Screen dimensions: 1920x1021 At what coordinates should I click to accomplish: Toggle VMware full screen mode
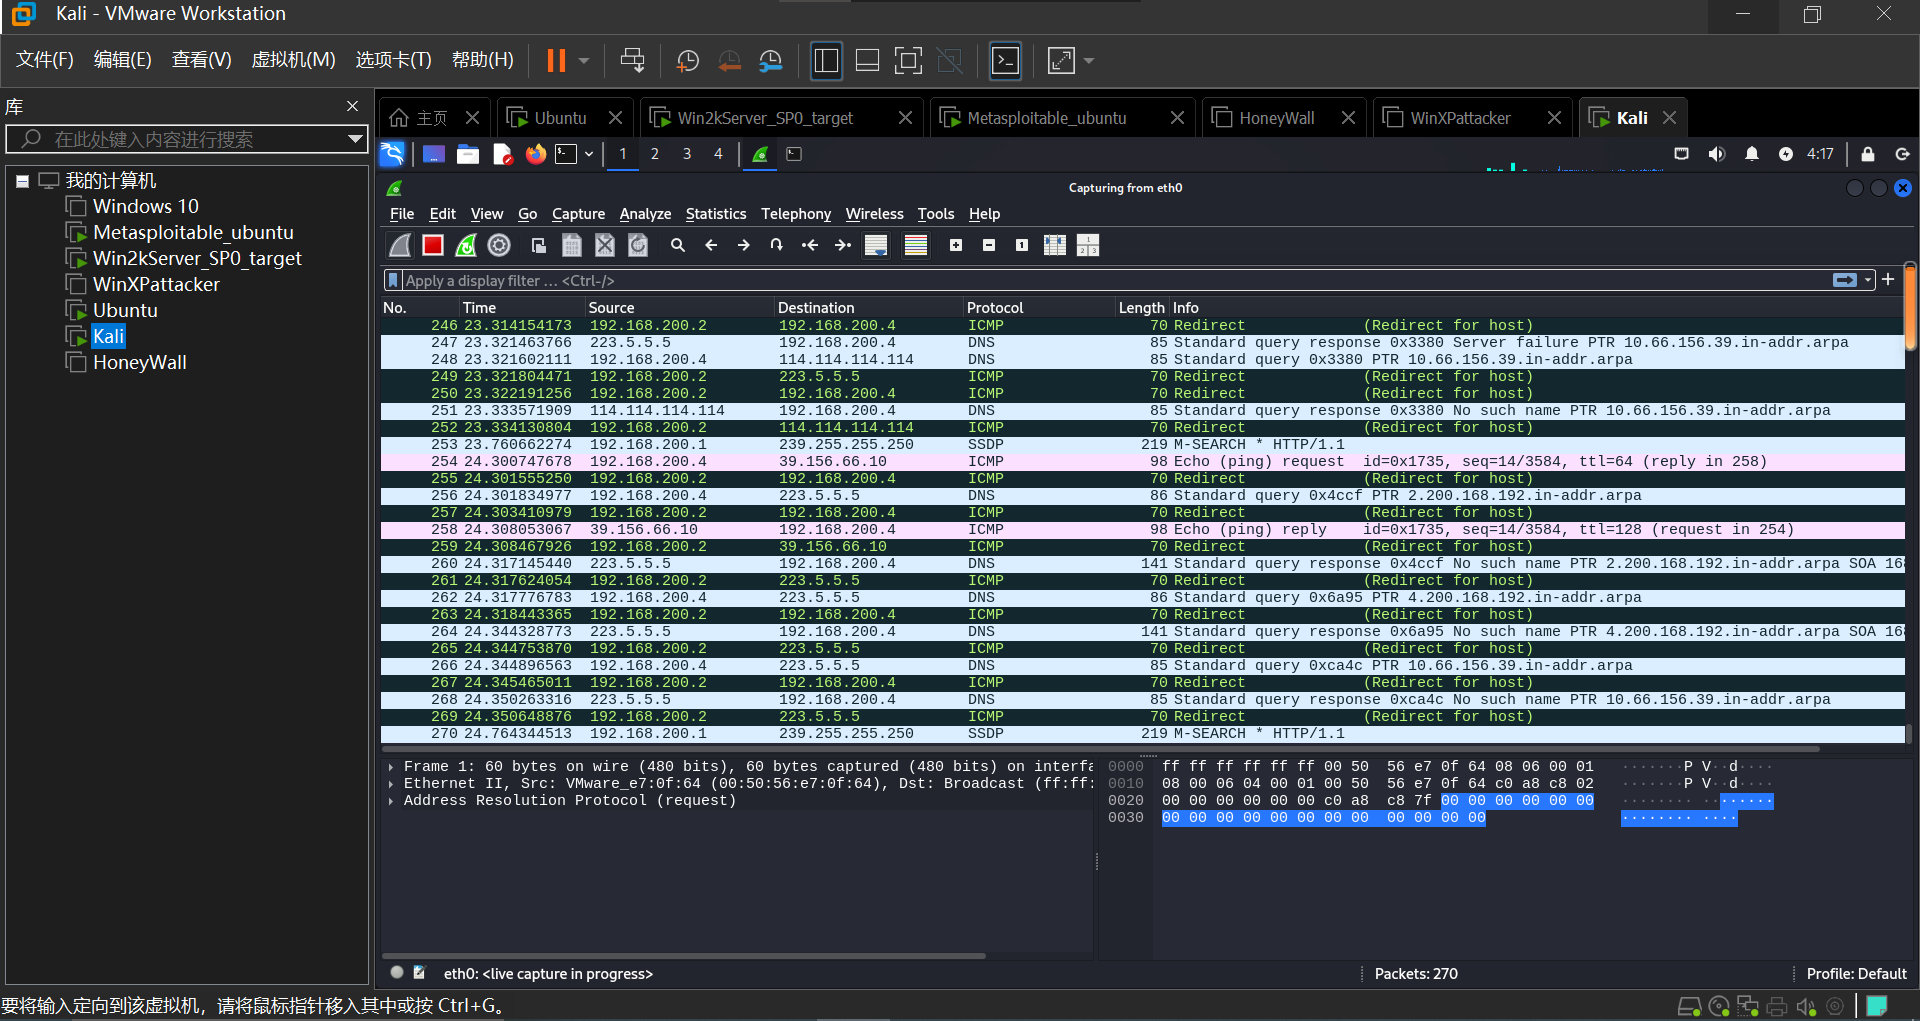click(x=908, y=61)
